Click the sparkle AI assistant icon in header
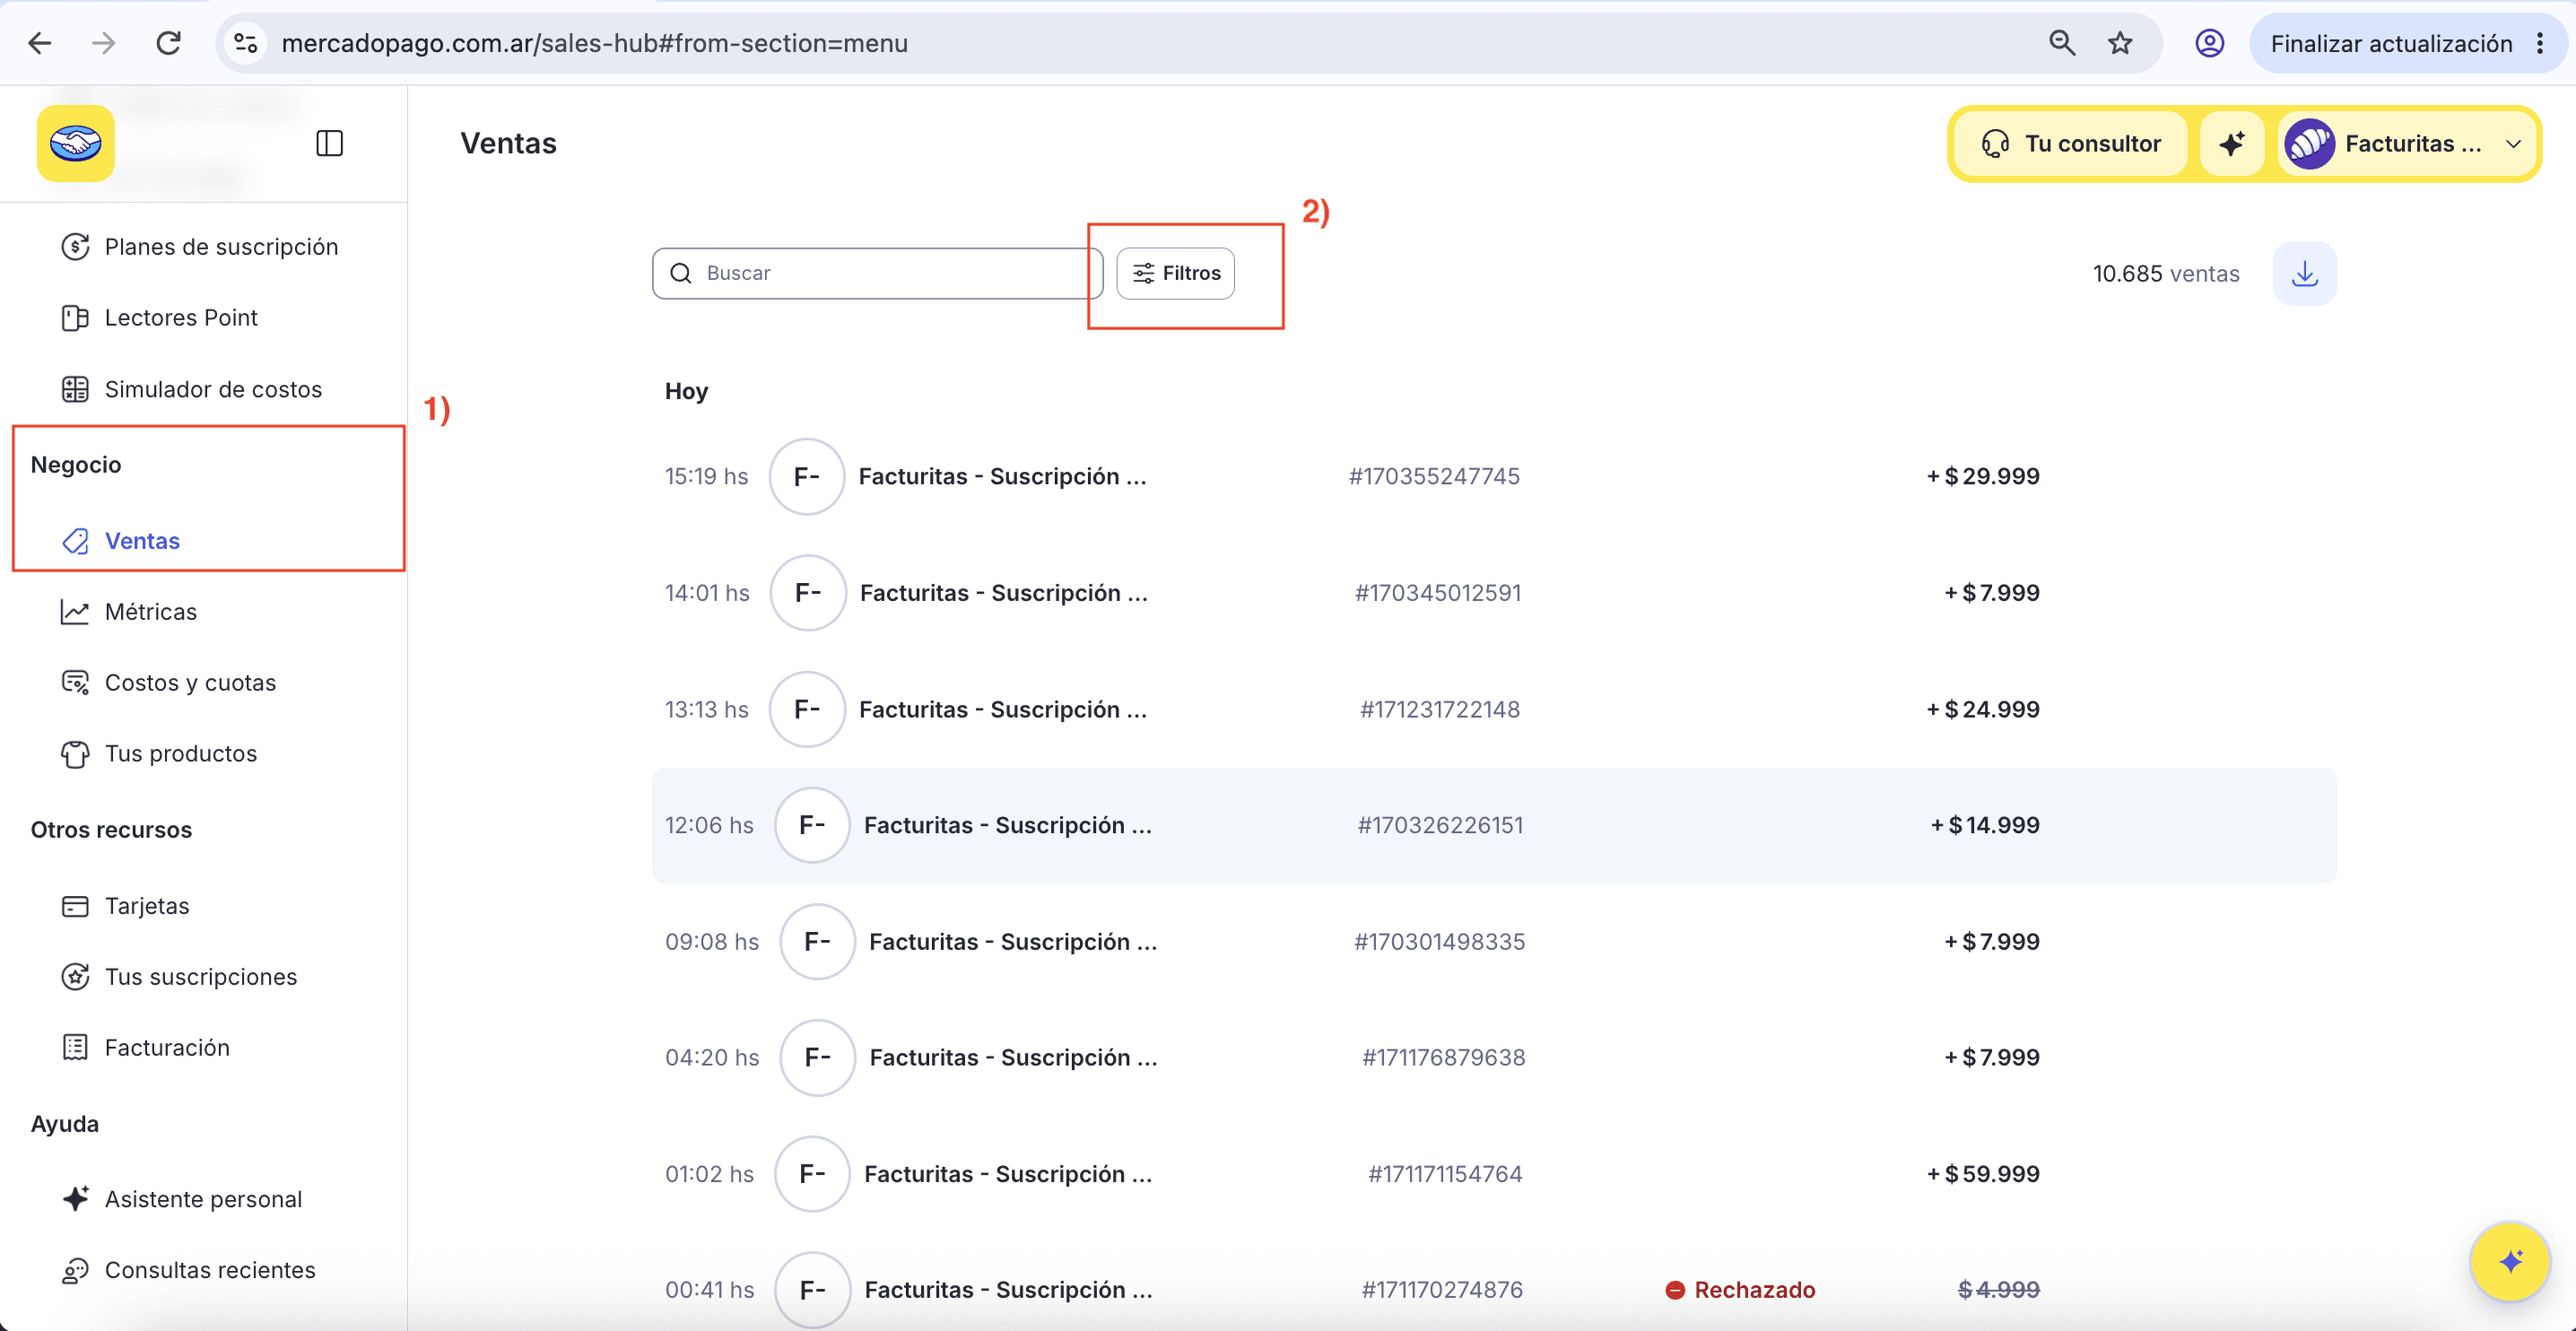2576x1331 pixels. point(2231,143)
